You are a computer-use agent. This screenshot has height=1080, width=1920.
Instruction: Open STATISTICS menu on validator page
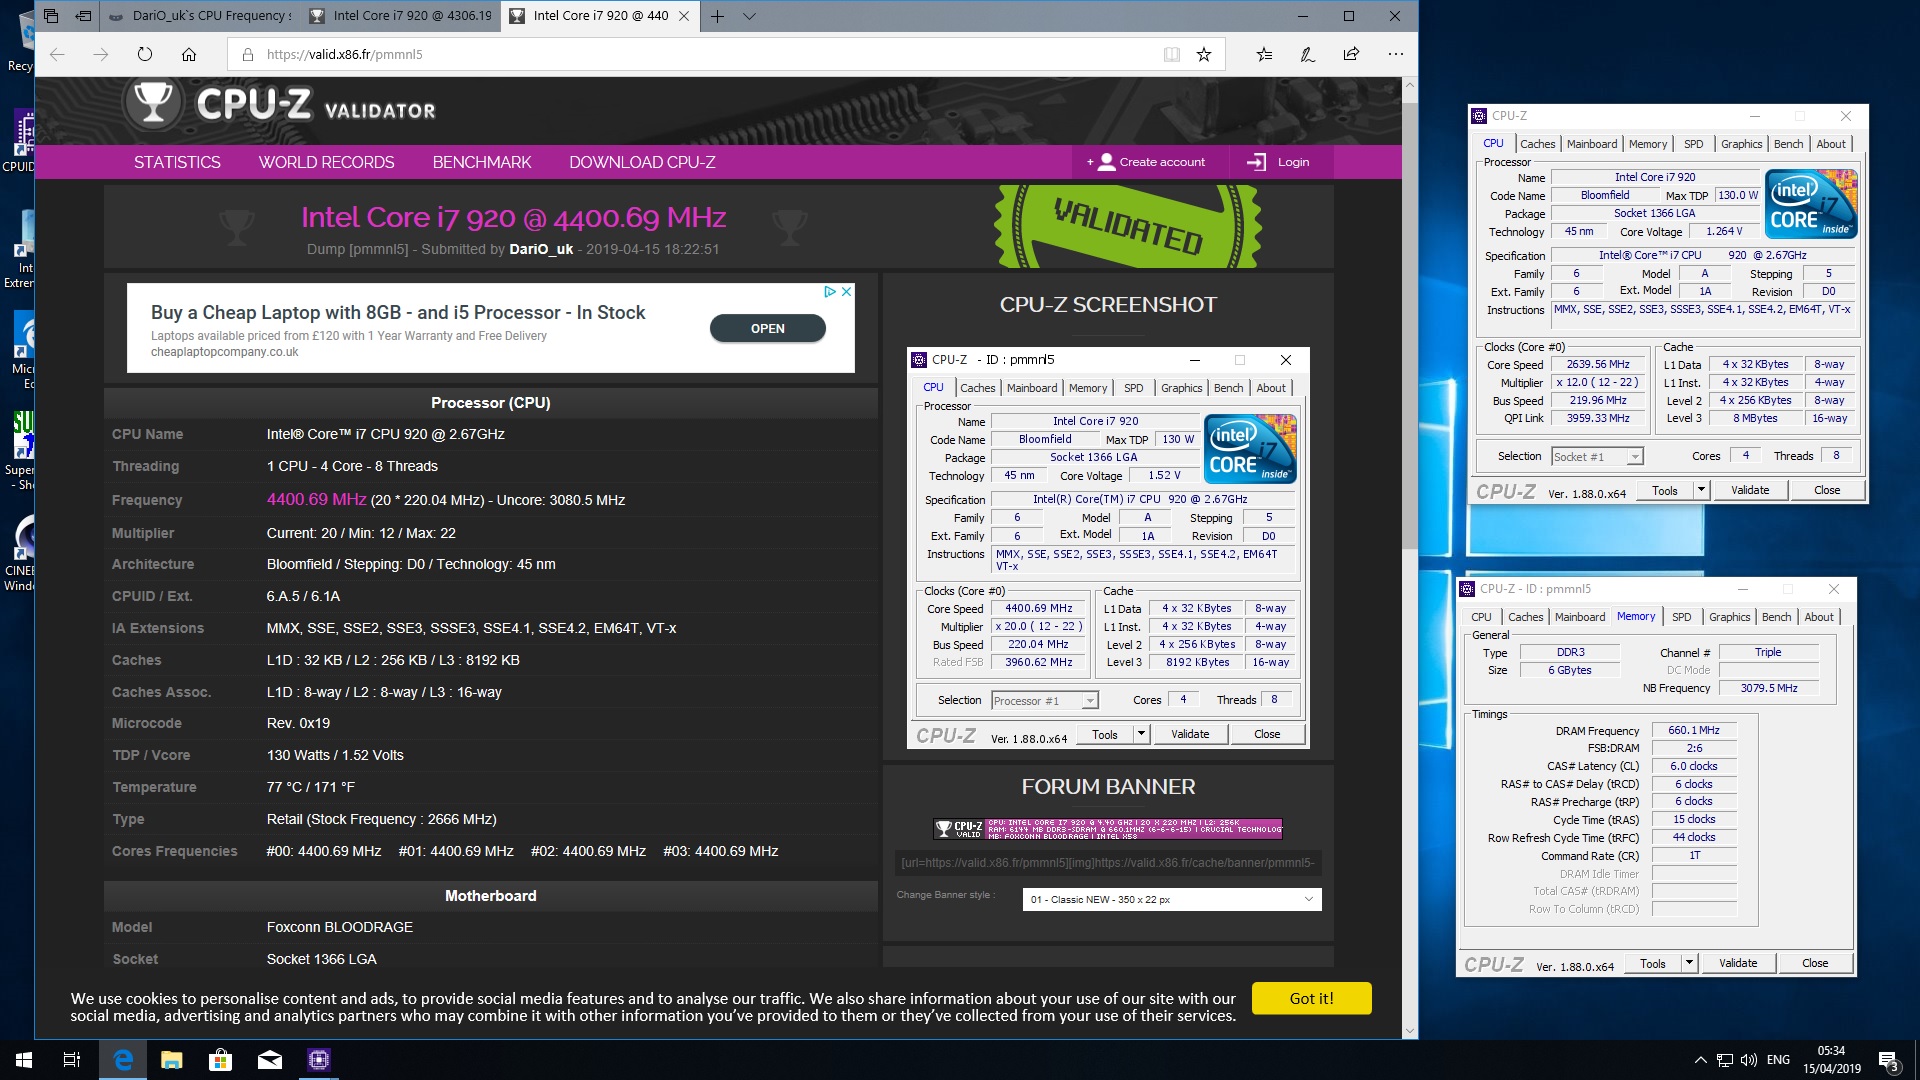177,162
